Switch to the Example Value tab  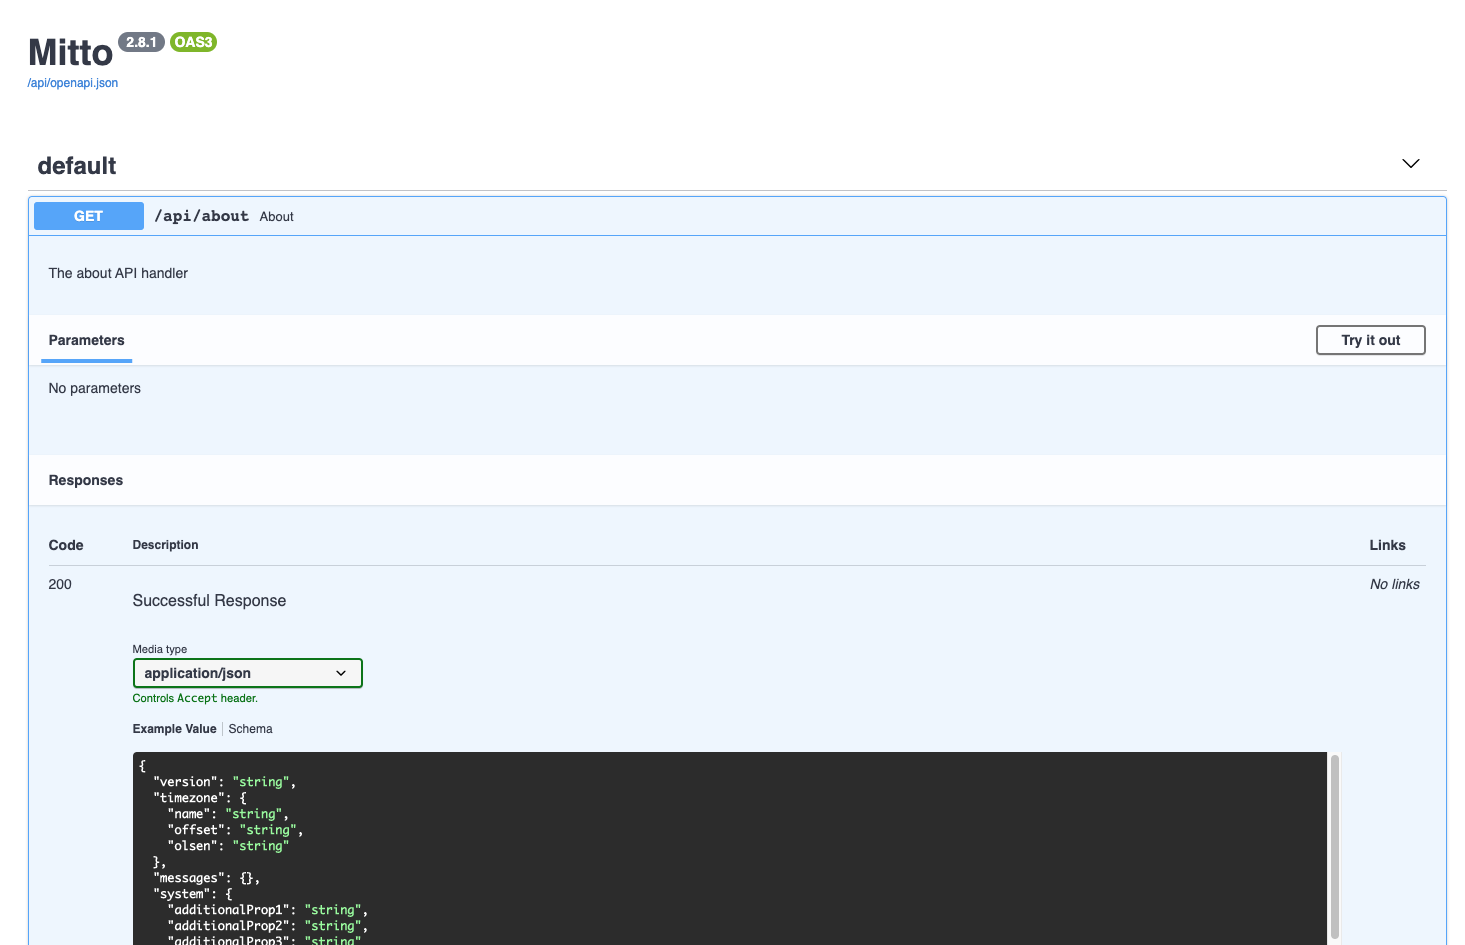174,729
